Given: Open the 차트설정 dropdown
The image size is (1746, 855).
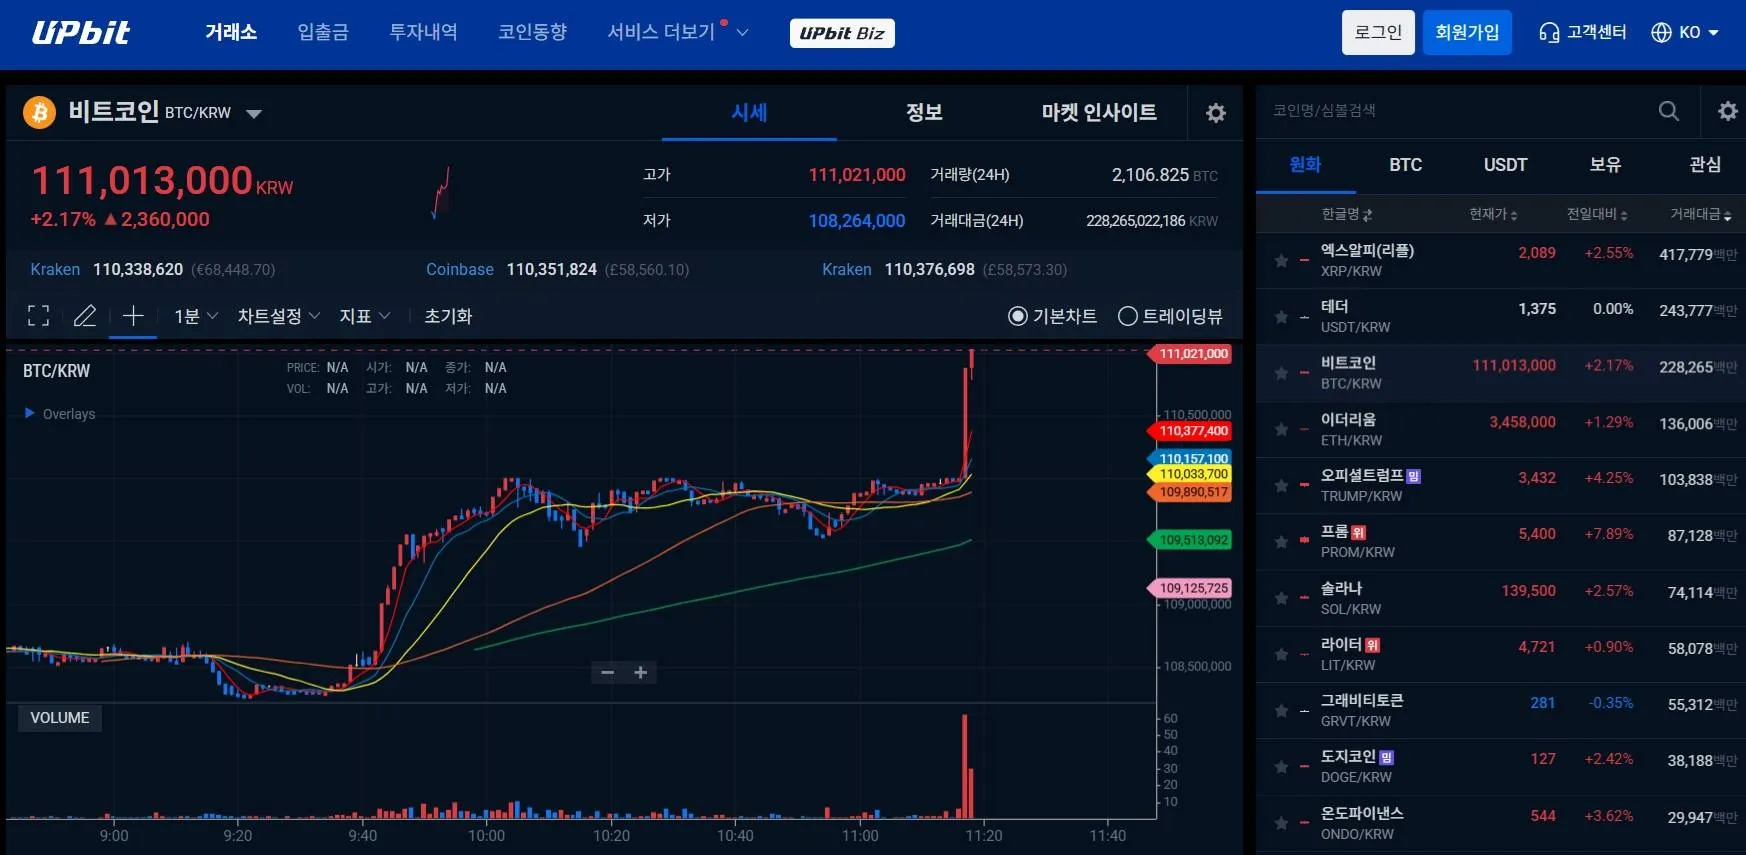Looking at the screenshot, I should pyautogui.click(x=279, y=316).
